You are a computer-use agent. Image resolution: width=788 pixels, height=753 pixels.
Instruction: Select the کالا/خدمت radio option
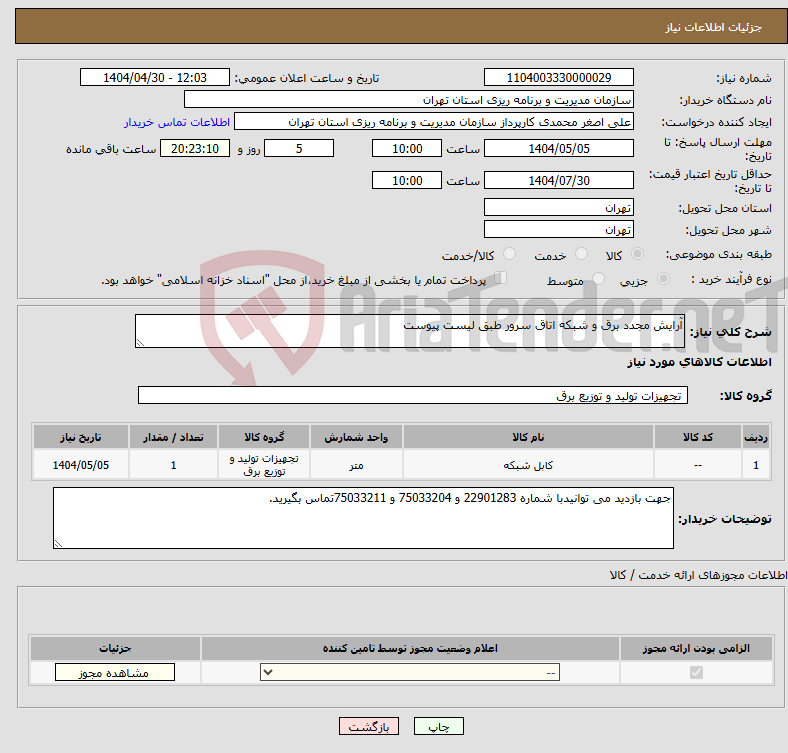click(x=509, y=255)
